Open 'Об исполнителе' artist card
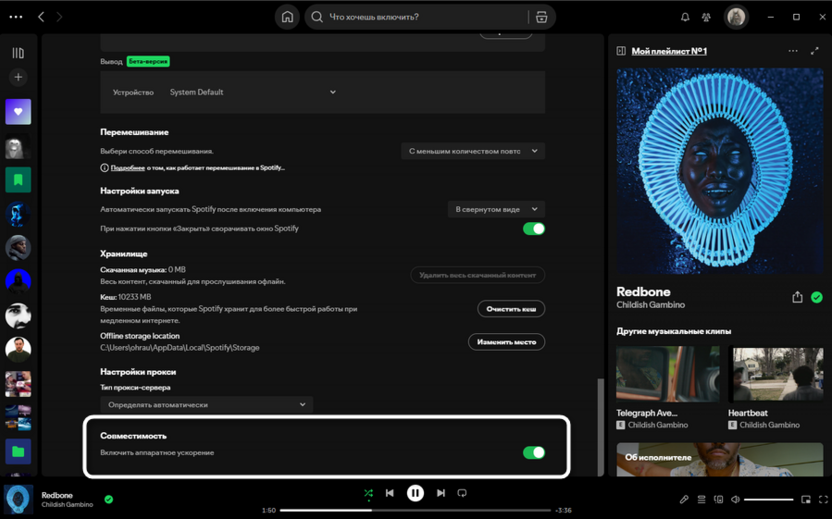Screen dimensions: 832x519 tap(720, 460)
